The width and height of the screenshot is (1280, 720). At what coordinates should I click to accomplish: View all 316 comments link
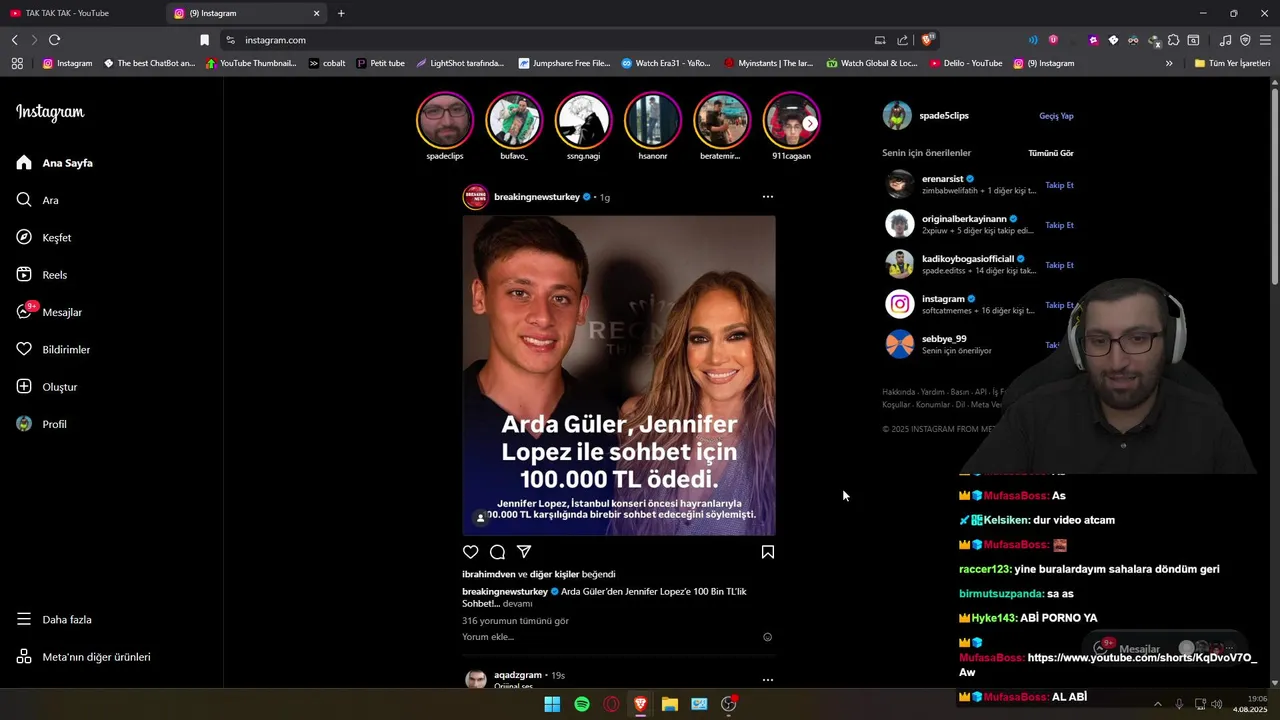click(x=515, y=621)
